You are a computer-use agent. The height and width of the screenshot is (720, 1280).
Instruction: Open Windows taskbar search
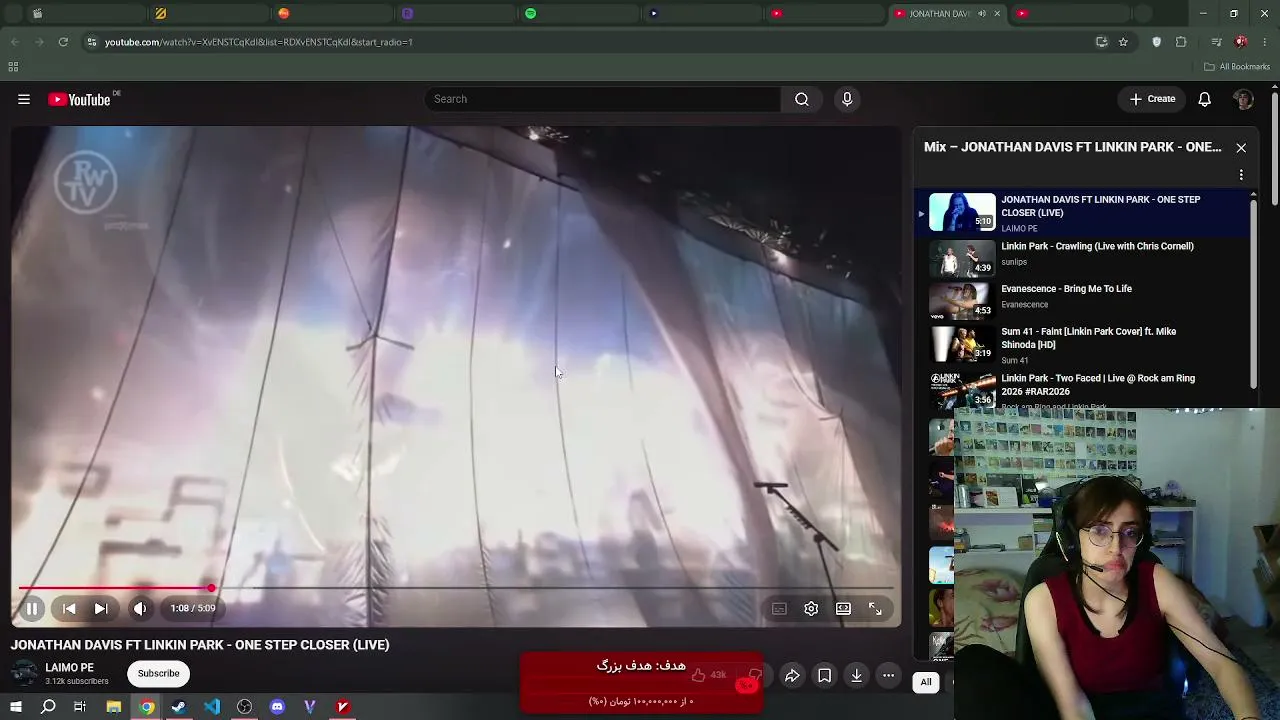[x=48, y=707]
